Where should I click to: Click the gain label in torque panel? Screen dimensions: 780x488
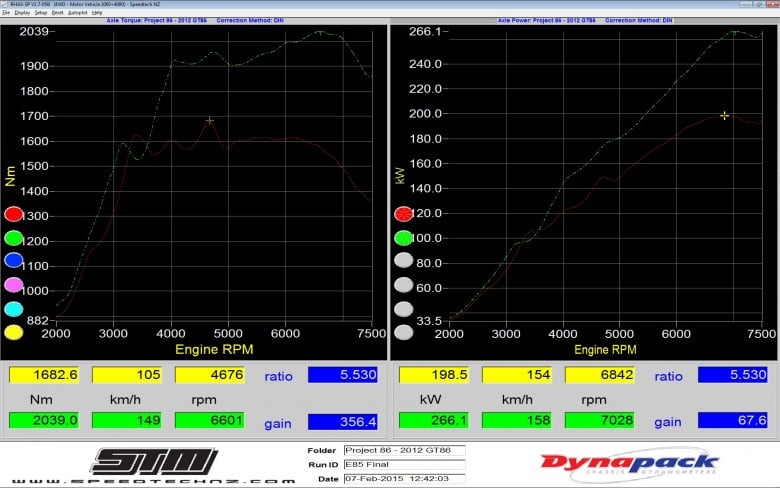tap(278, 424)
